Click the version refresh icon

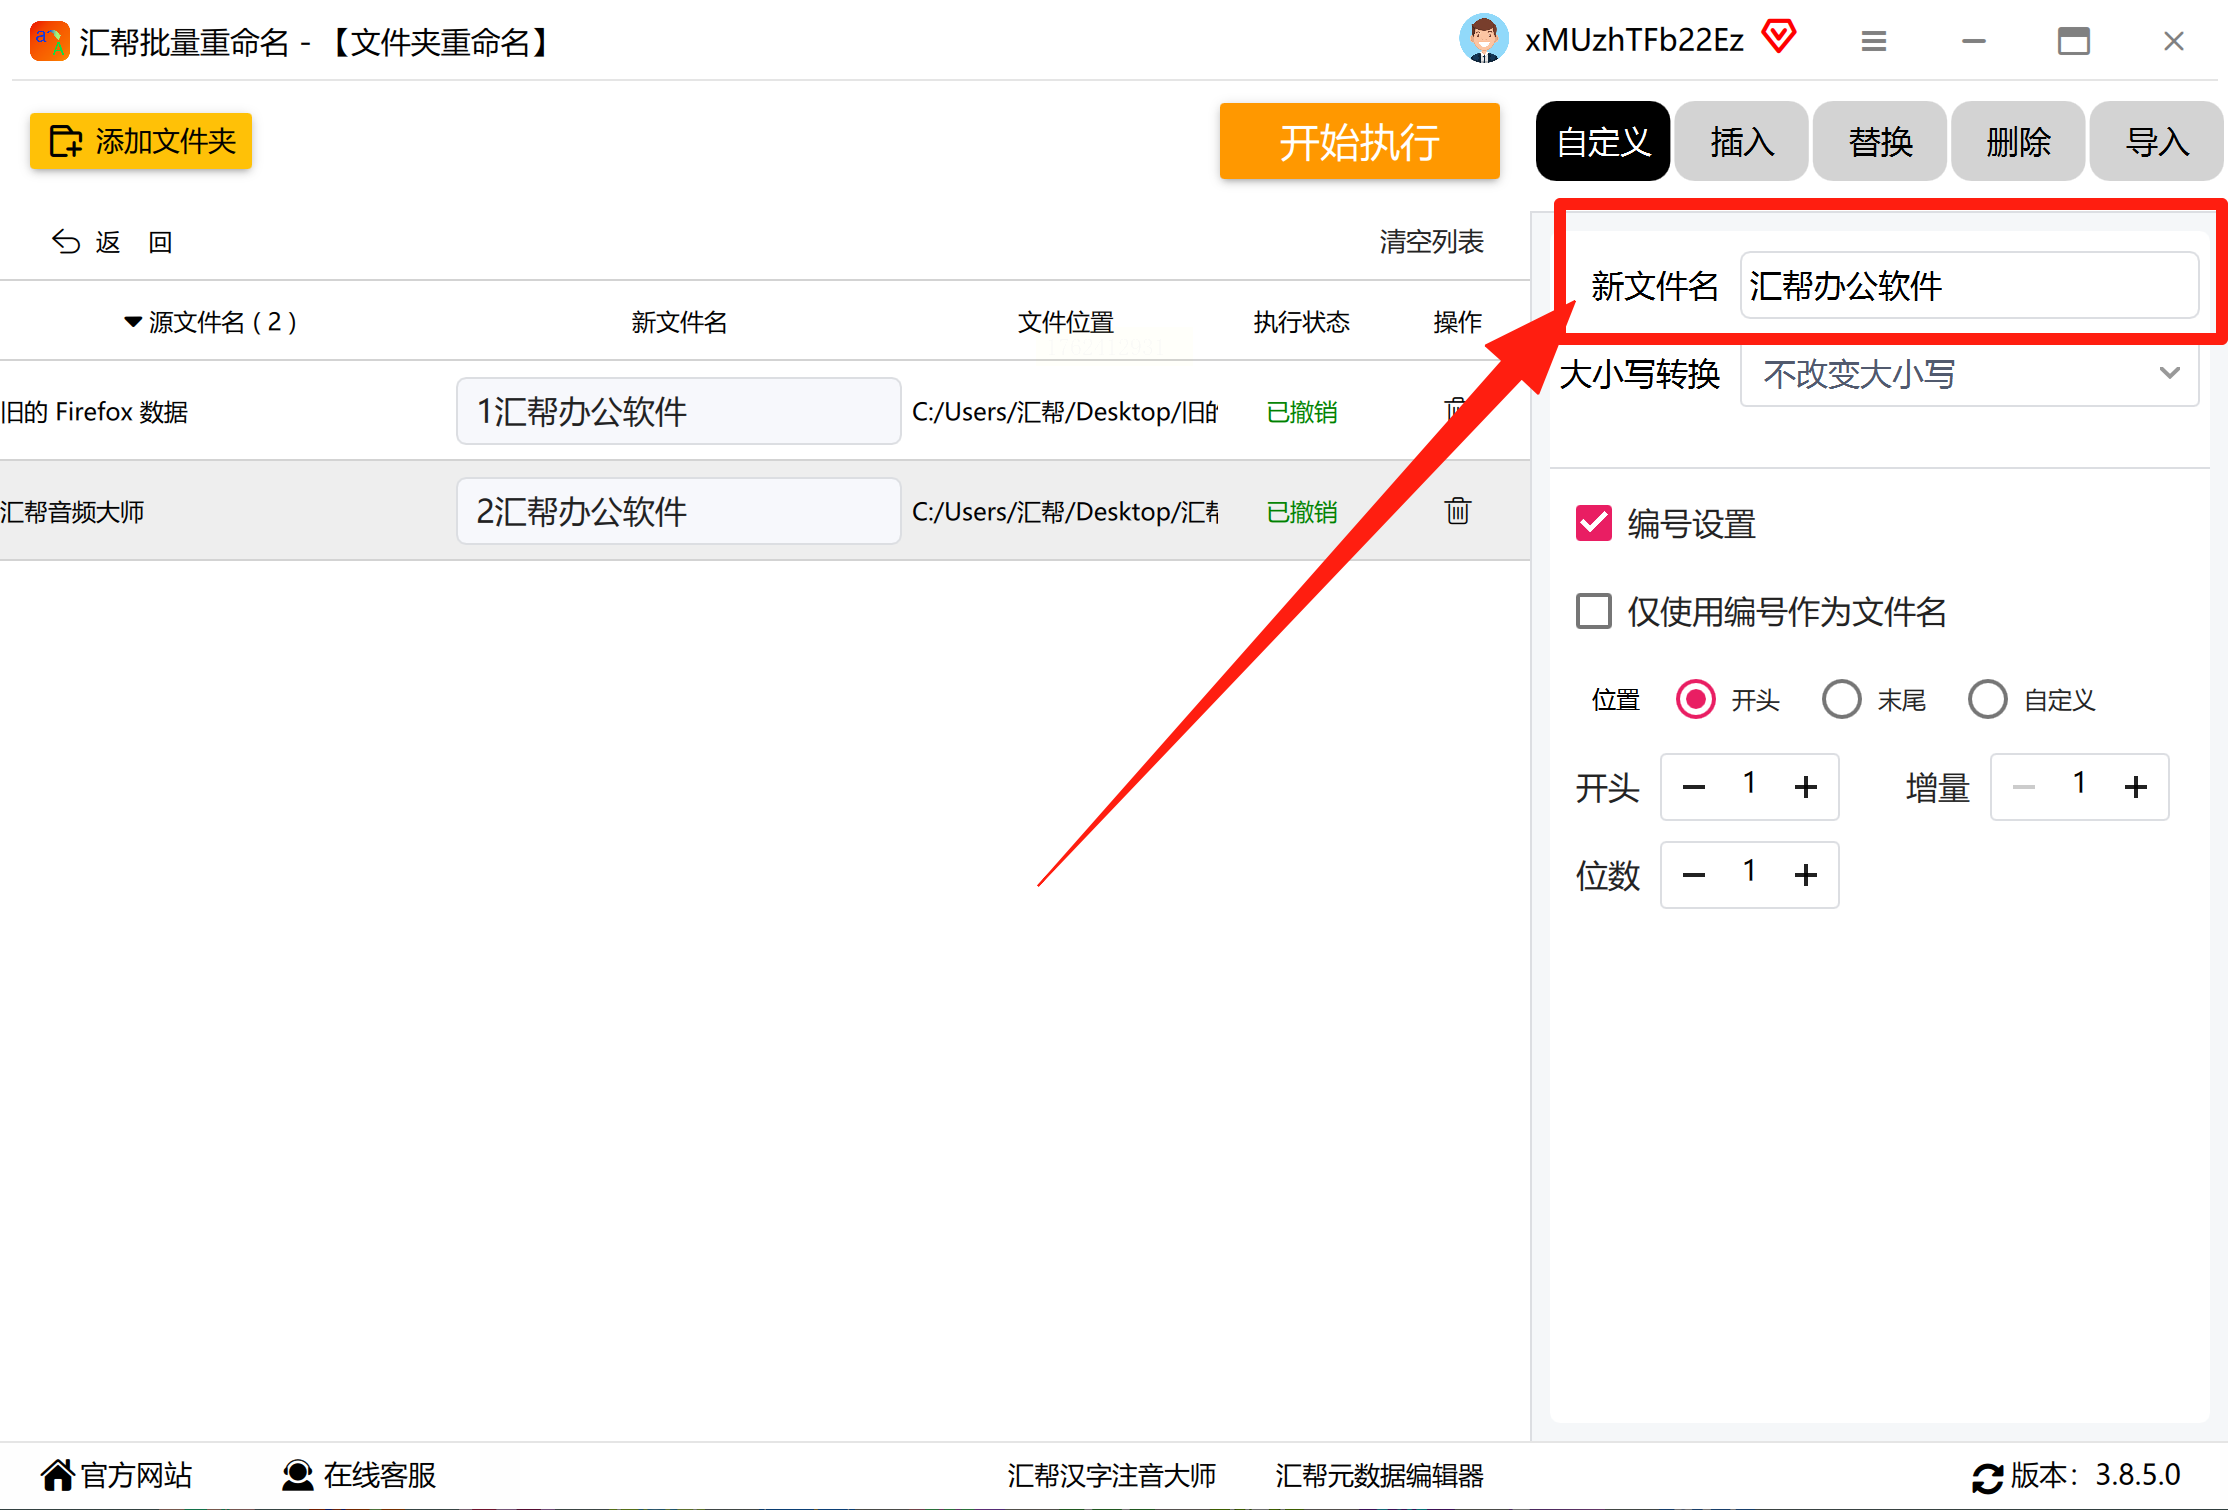pyautogui.click(x=1986, y=1476)
